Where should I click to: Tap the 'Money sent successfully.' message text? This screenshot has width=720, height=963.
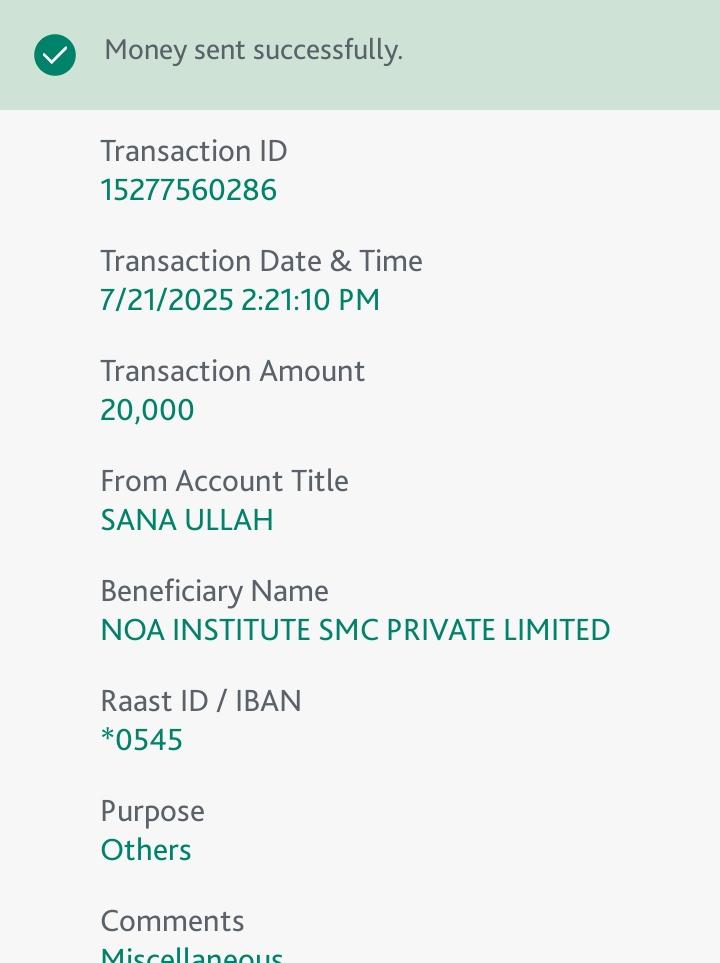253,50
